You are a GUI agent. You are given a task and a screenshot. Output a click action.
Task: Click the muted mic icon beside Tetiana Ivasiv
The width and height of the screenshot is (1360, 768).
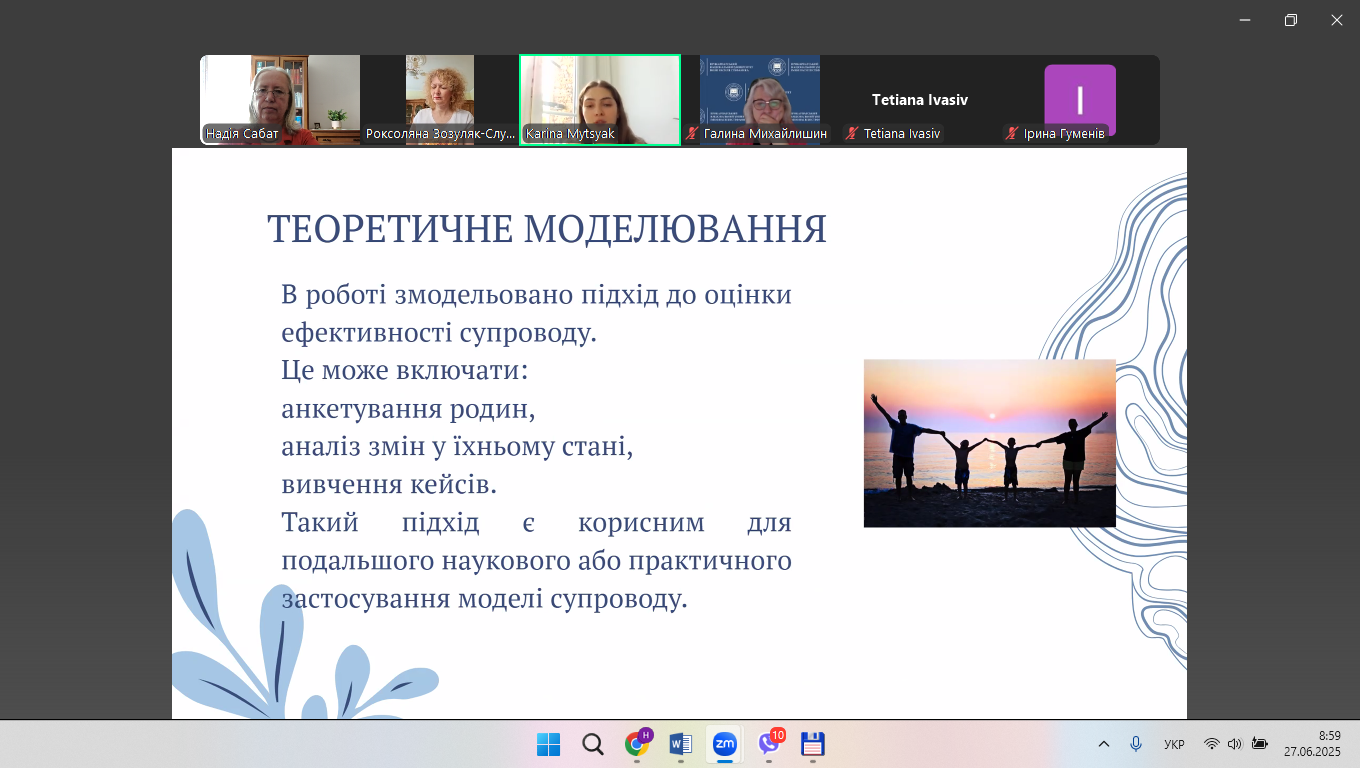(x=852, y=134)
